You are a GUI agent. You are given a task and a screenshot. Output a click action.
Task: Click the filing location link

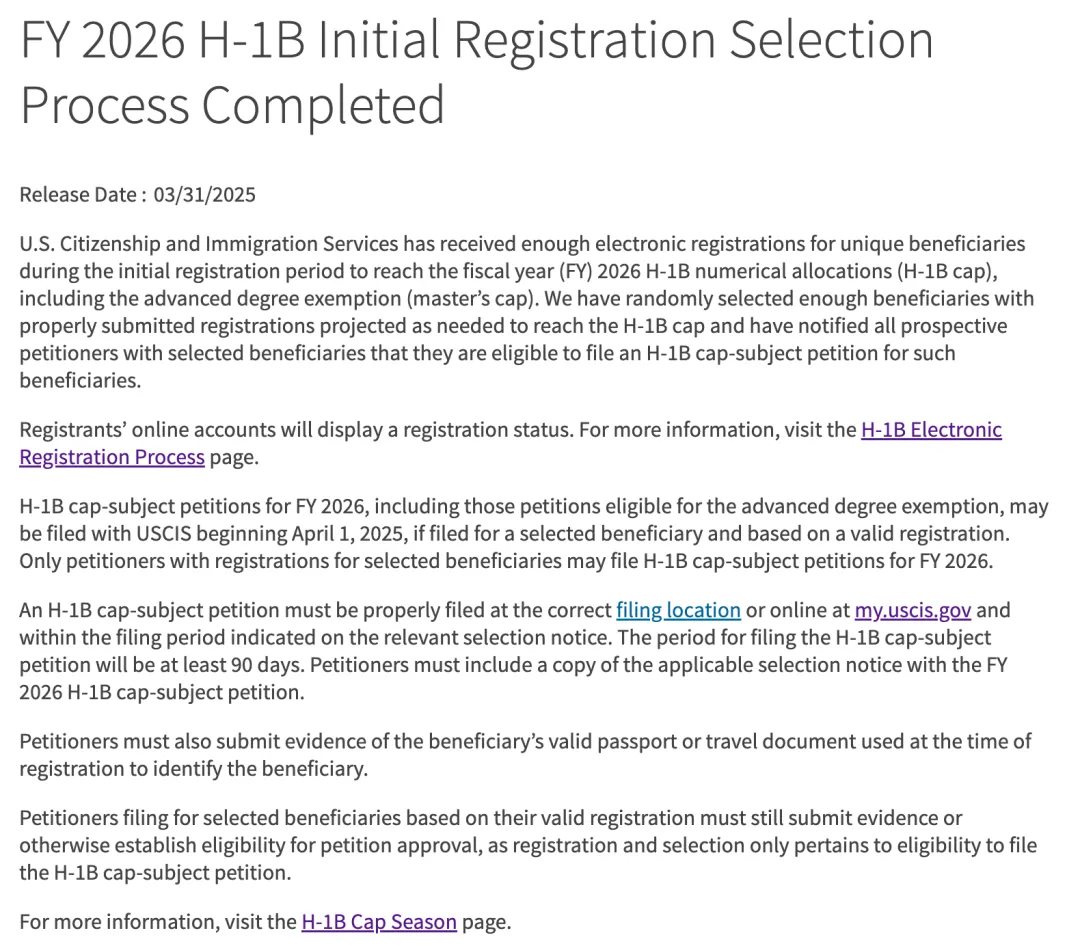(x=678, y=610)
